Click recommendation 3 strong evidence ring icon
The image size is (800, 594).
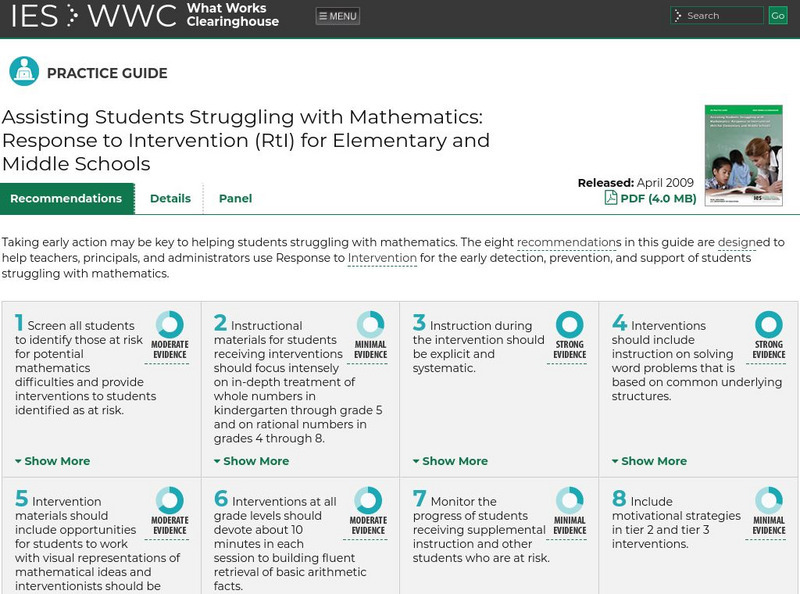pyautogui.click(x=569, y=324)
